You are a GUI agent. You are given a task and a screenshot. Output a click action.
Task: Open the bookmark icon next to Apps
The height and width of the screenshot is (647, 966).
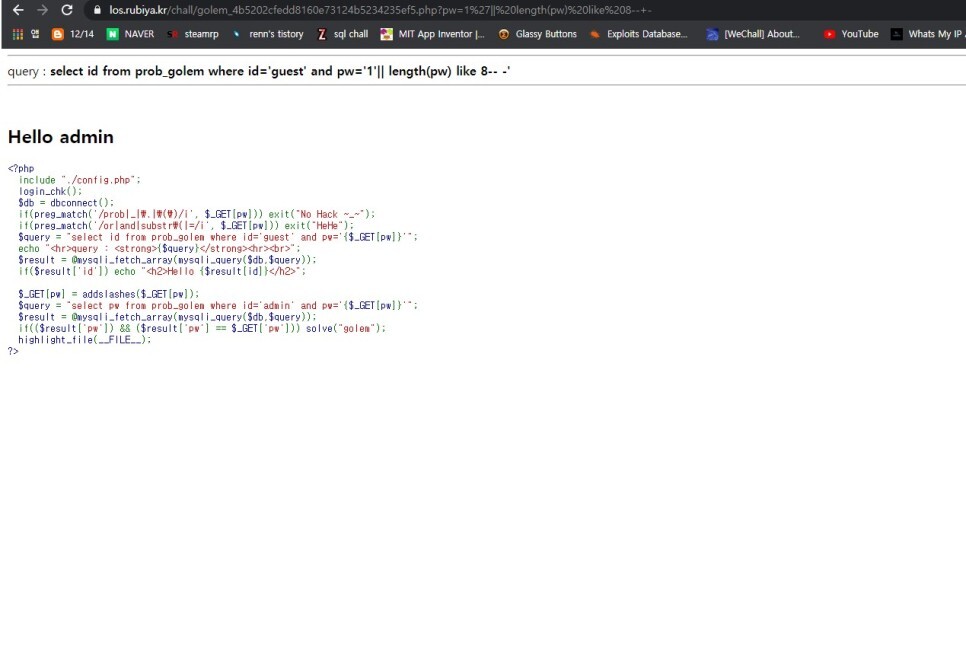(x=35, y=34)
